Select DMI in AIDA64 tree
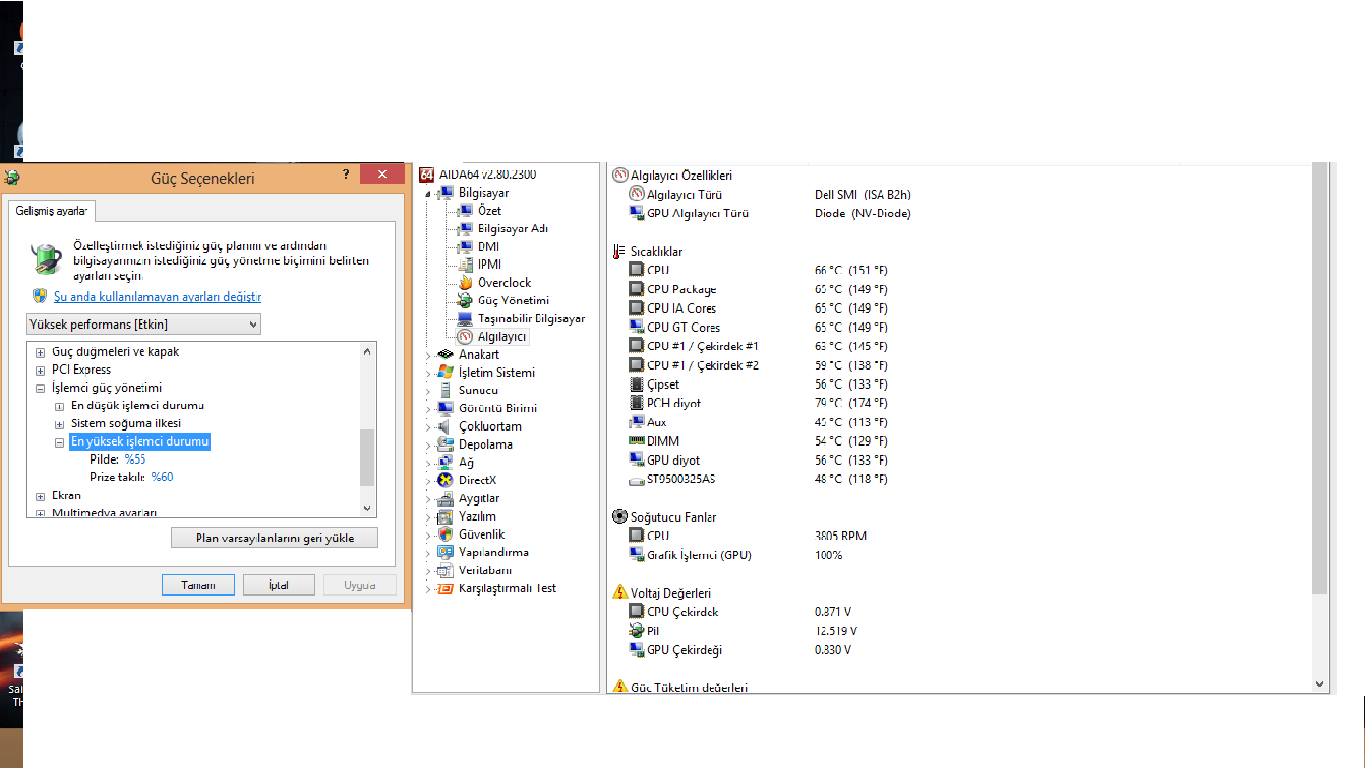Screen dimensions: 1366x768 click(488, 247)
